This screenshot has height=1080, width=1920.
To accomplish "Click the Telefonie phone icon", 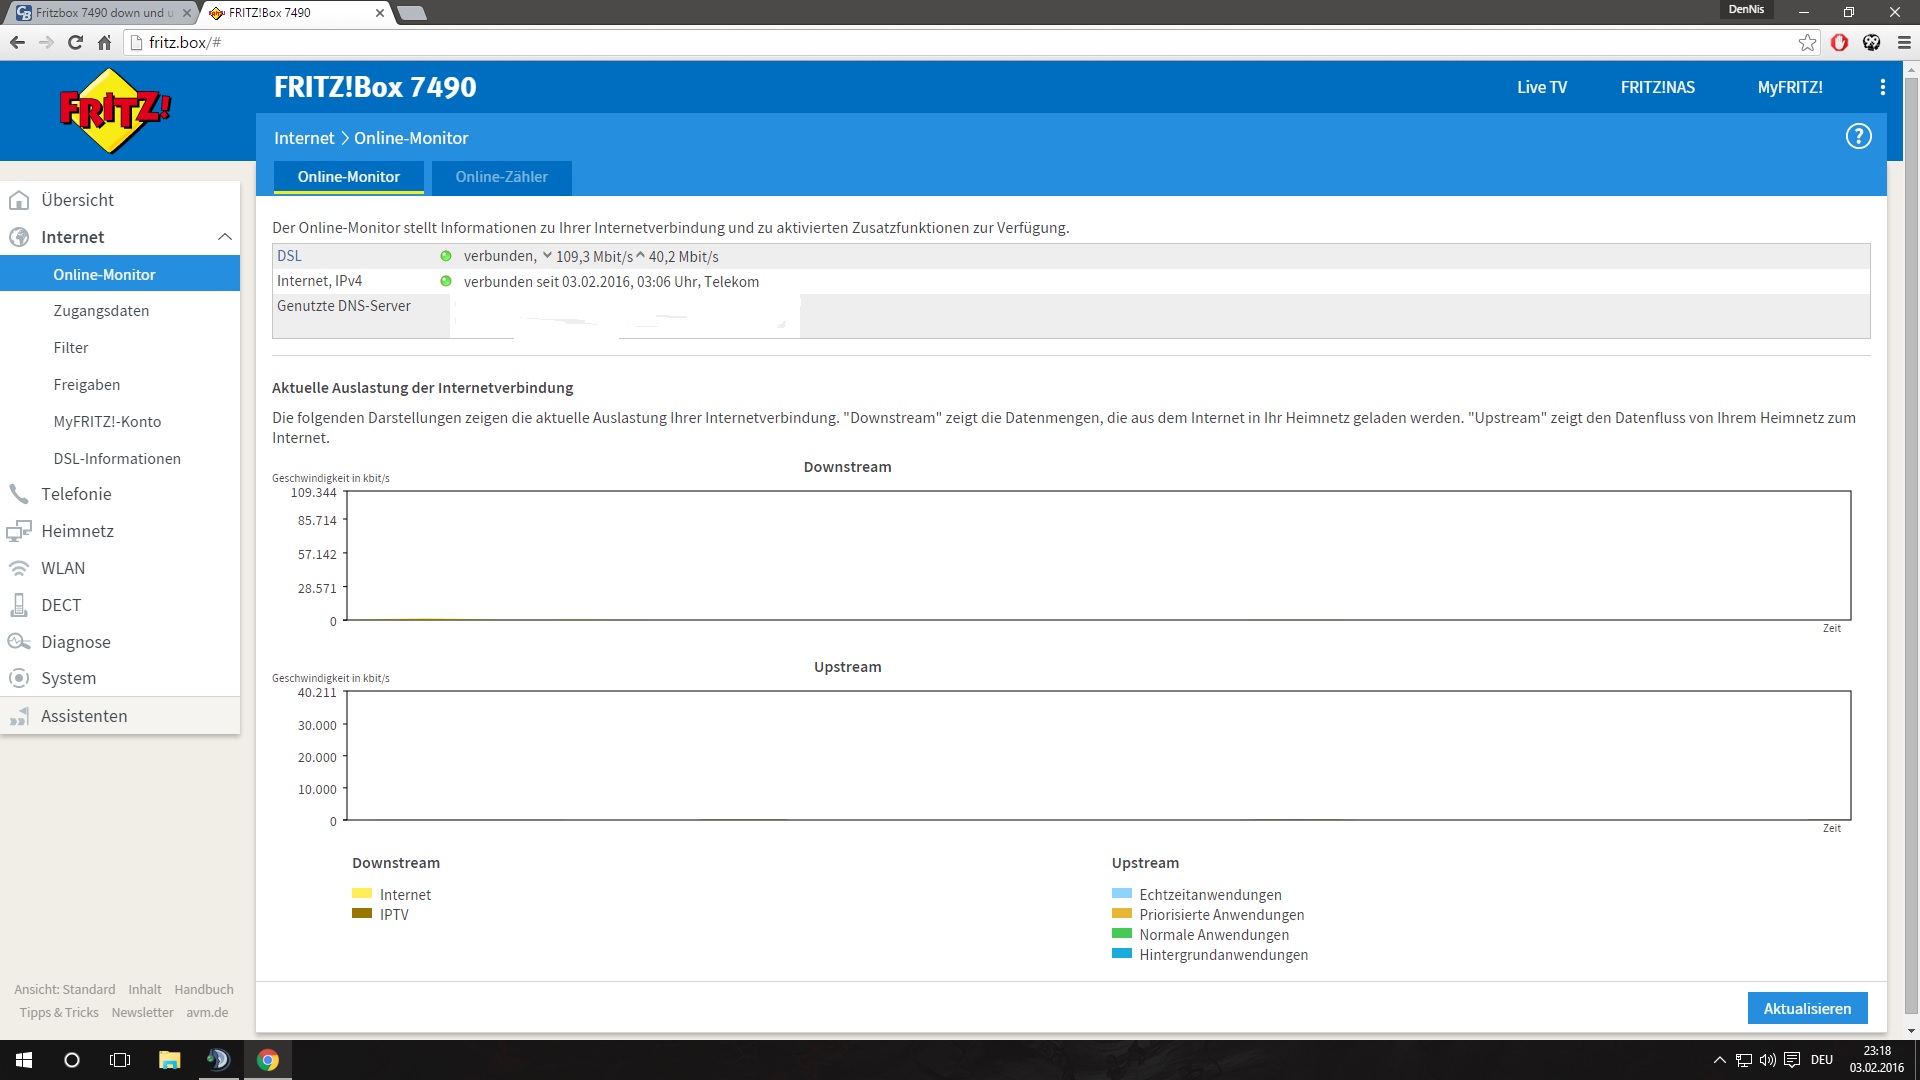I will point(19,494).
